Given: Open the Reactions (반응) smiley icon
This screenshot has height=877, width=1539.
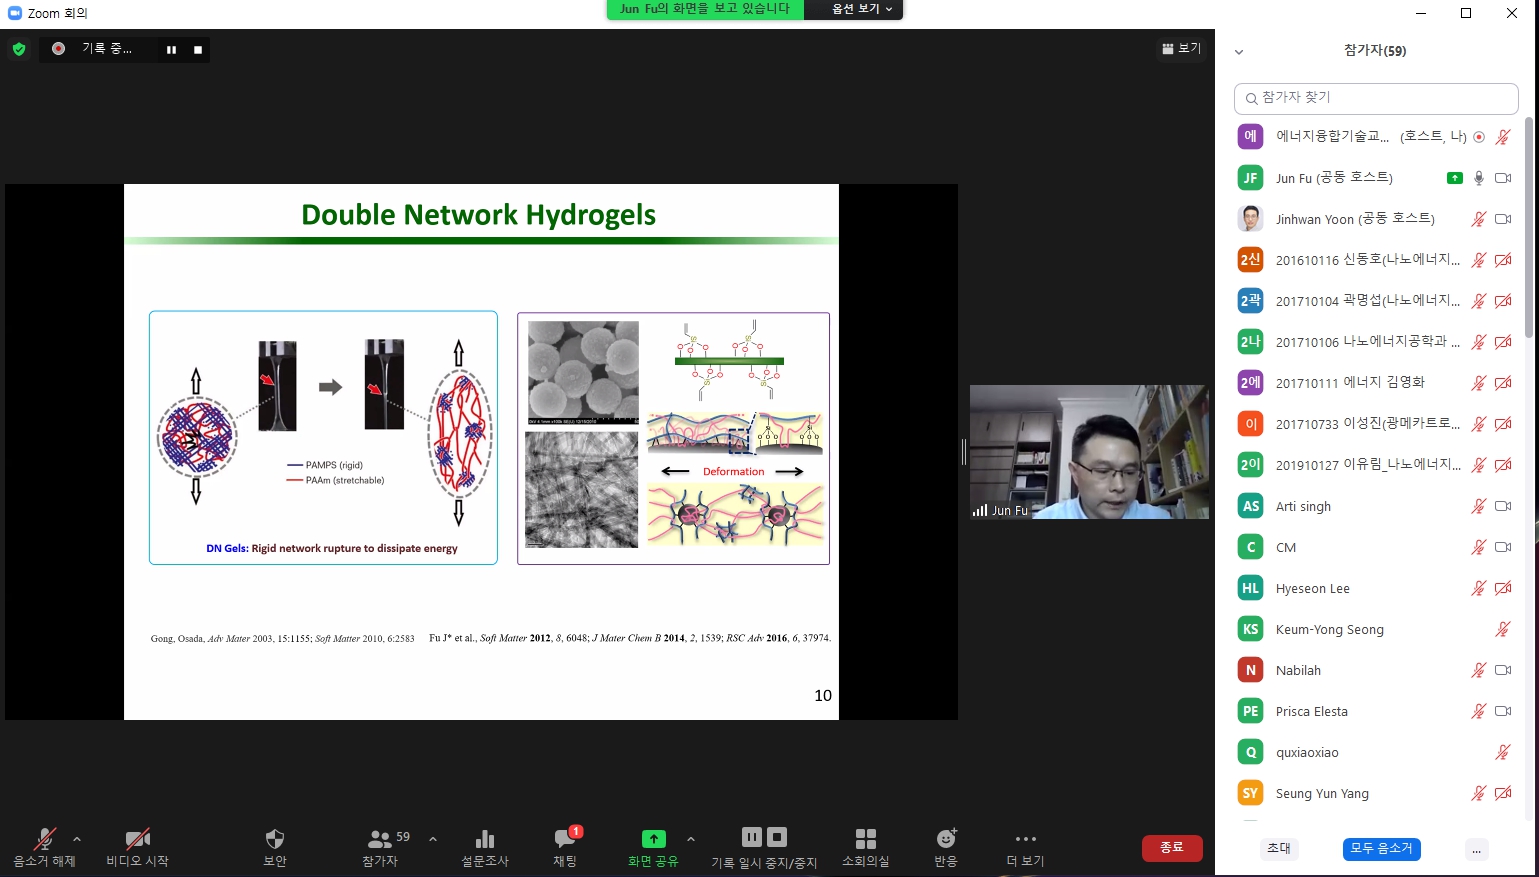Looking at the screenshot, I should click(946, 840).
